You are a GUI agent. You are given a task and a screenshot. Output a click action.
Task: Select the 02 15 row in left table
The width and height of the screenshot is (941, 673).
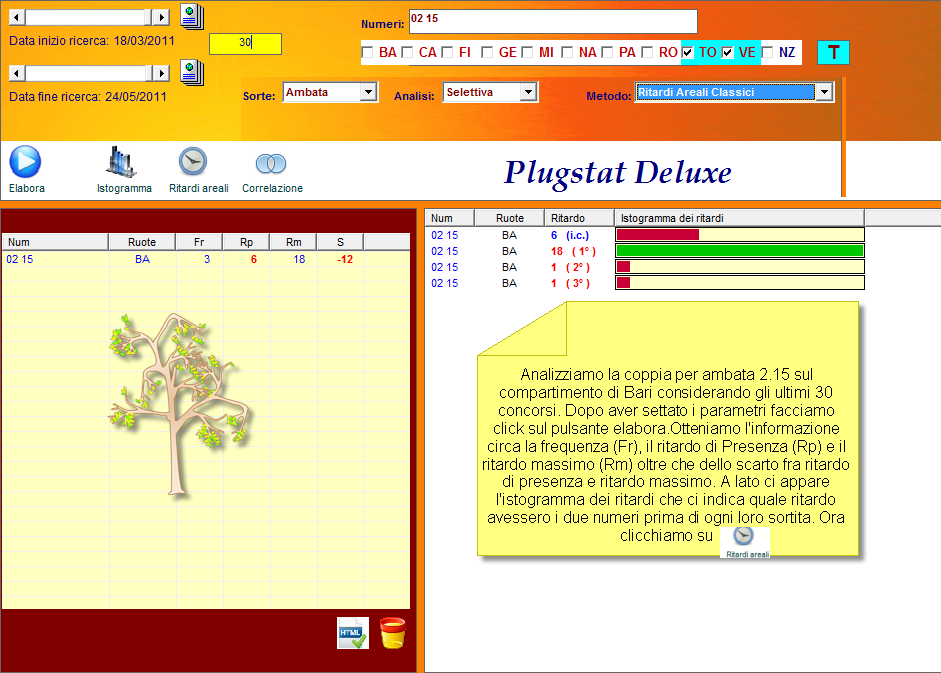(206, 259)
